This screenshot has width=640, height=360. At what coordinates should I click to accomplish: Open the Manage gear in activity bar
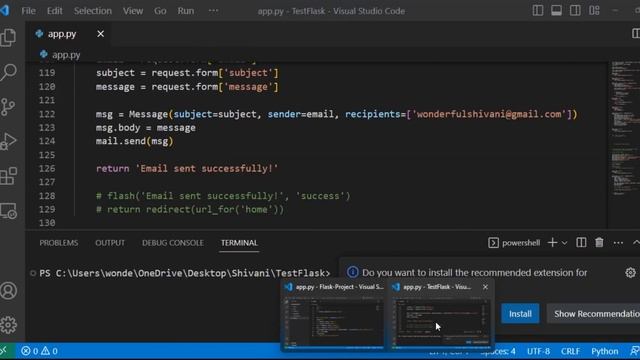[9, 325]
